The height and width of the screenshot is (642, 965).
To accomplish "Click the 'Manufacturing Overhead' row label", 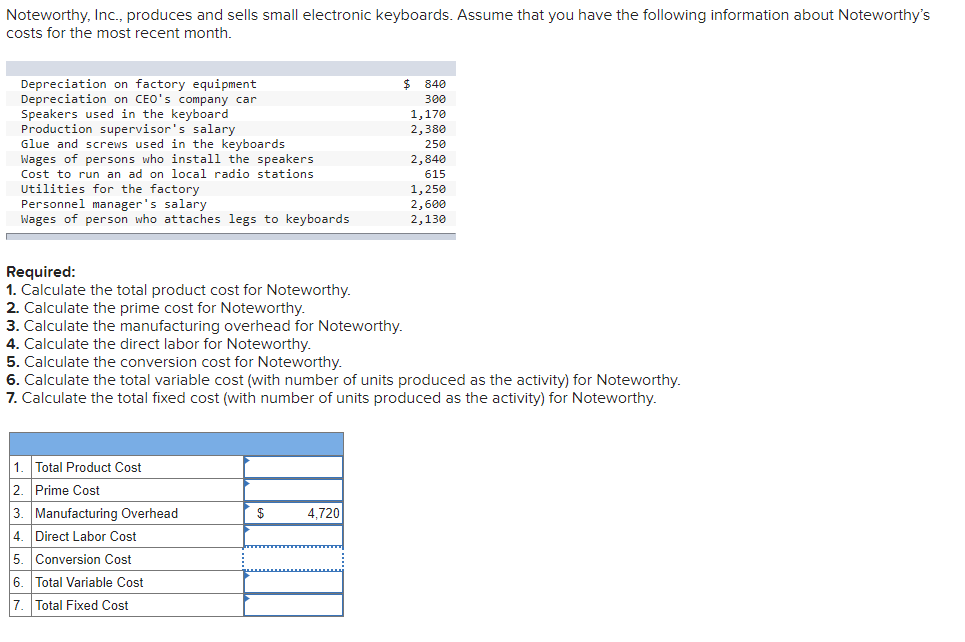I will click(x=106, y=513).
